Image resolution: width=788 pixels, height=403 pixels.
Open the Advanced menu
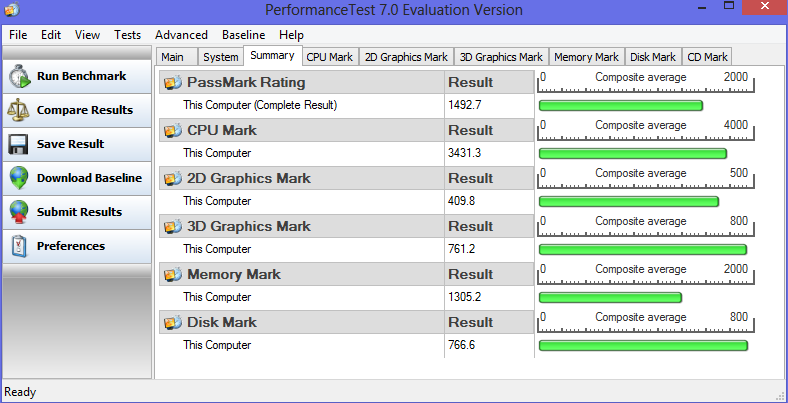pyautogui.click(x=181, y=35)
